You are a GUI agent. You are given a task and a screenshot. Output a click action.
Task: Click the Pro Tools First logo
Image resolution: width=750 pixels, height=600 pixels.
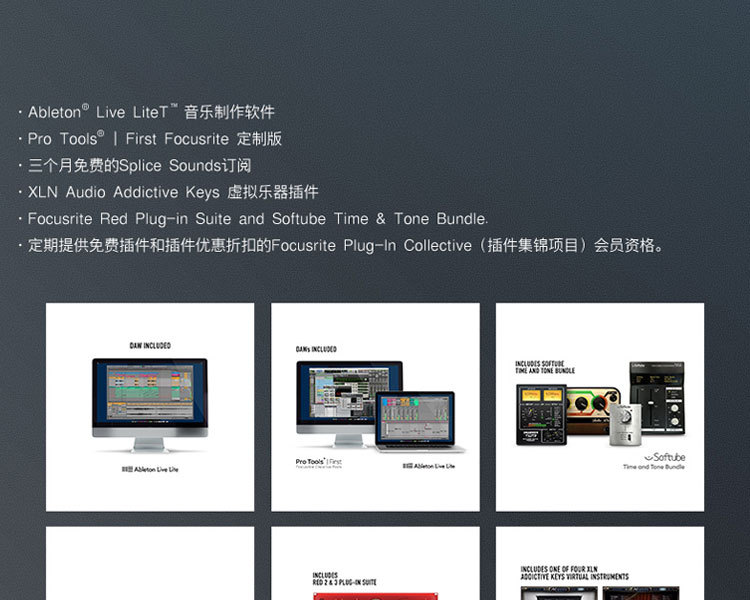coord(319,463)
